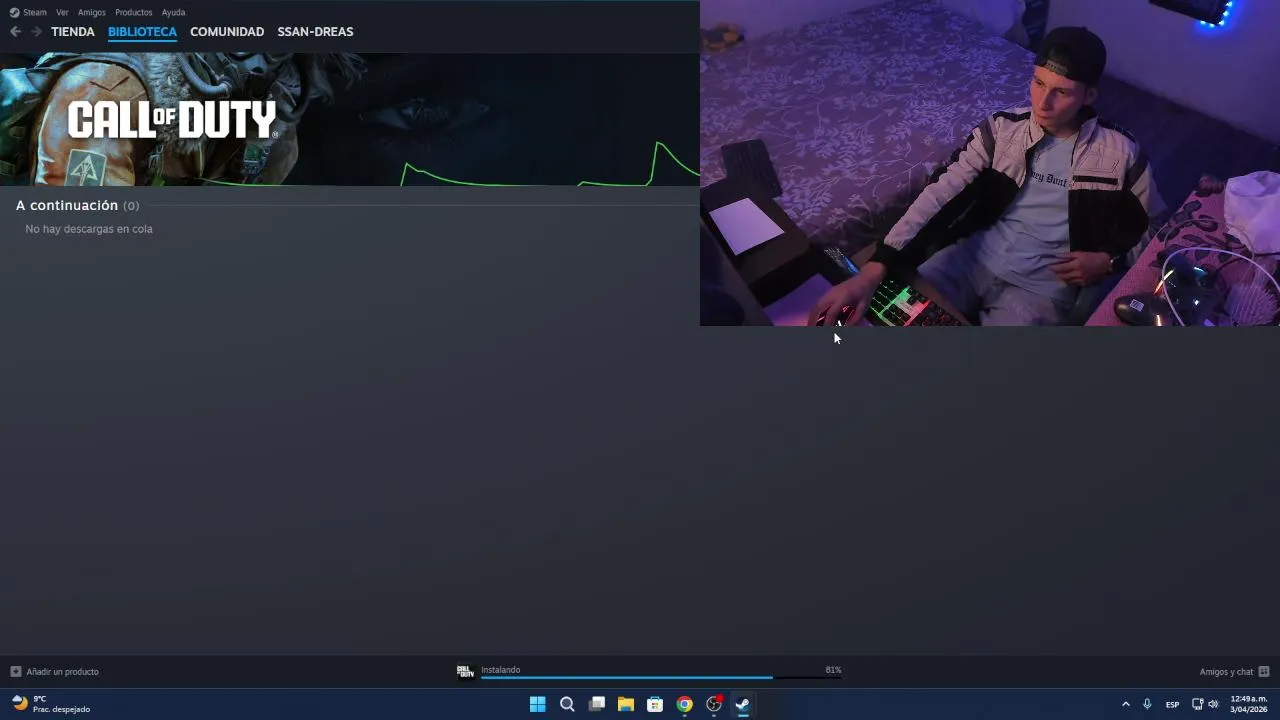This screenshot has height=720, width=1280.
Task: Open the Ver menu
Action: click(62, 12)
